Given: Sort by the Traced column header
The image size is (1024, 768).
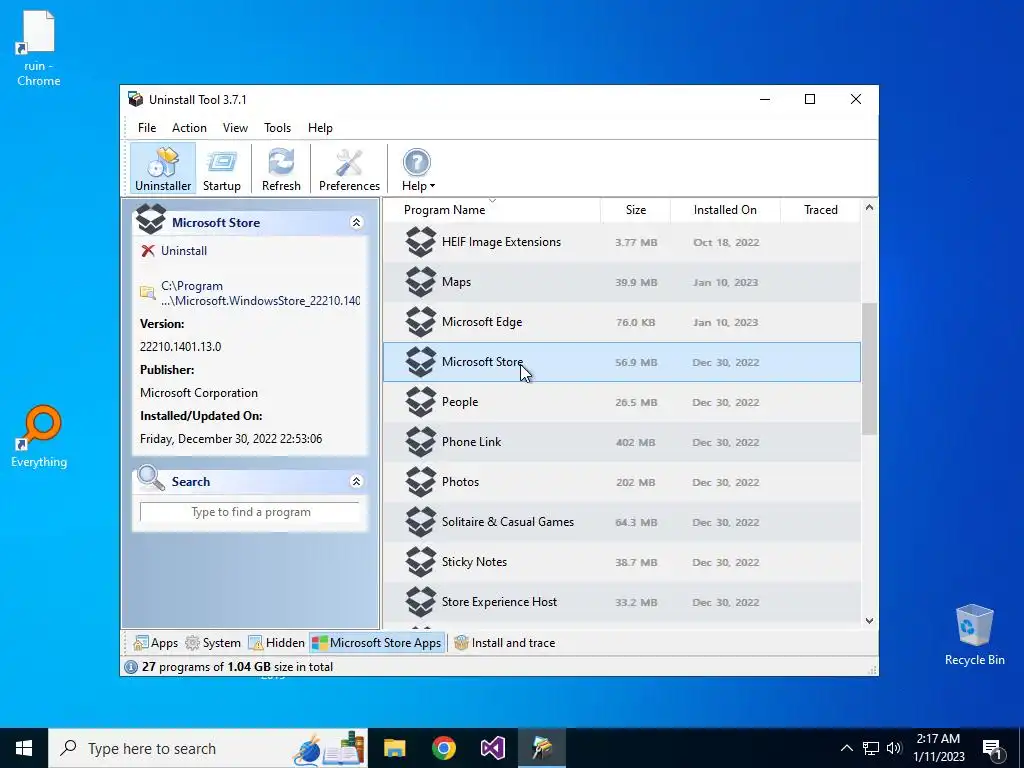Looking at the screenshot, I should 820,210.
